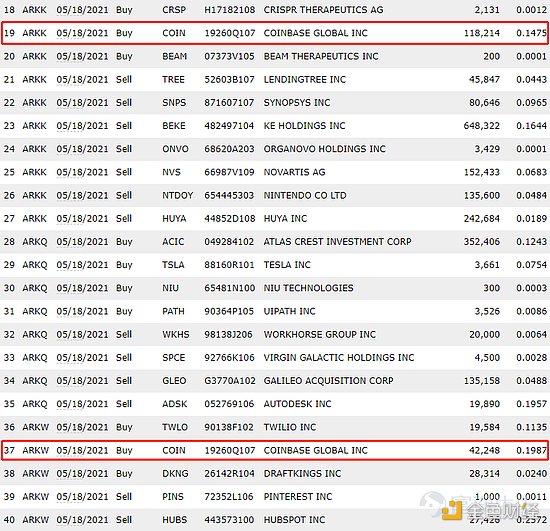Select the highlighted ARKW Coinbase row 37
550x531 pixels.
click(275, 450)
